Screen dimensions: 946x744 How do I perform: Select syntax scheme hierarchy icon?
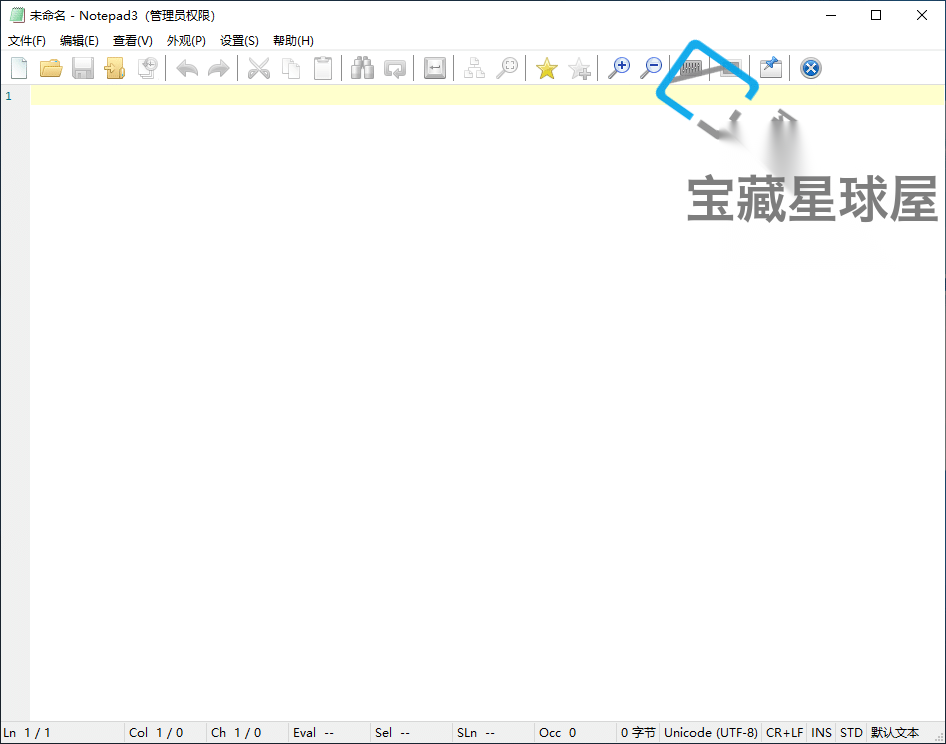[x=474, y=68]
